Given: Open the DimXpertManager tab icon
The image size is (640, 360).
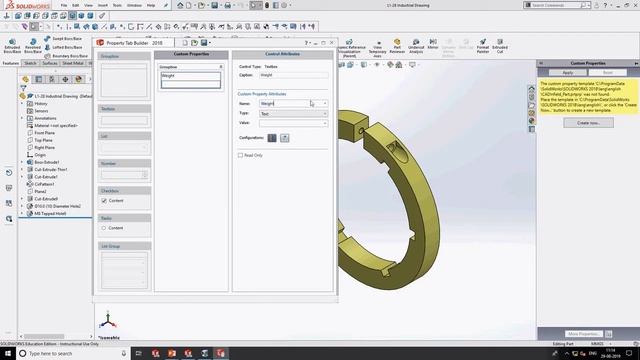Looking at the screenshot, I should [x=65, y=79].
